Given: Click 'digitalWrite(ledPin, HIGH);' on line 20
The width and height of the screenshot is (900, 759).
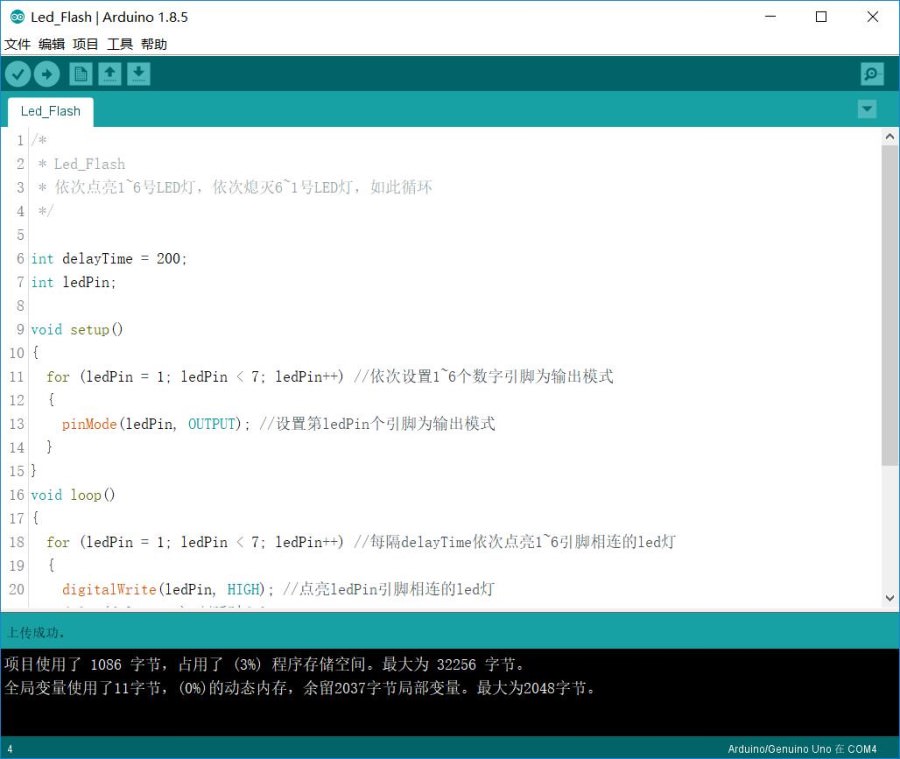Looking at the screenshot, I should (x=168, y=590).
